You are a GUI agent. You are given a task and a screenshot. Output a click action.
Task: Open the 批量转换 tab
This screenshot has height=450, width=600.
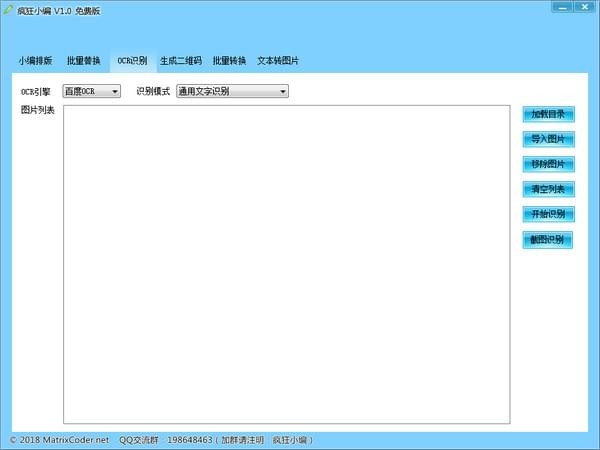click(229, 60)
